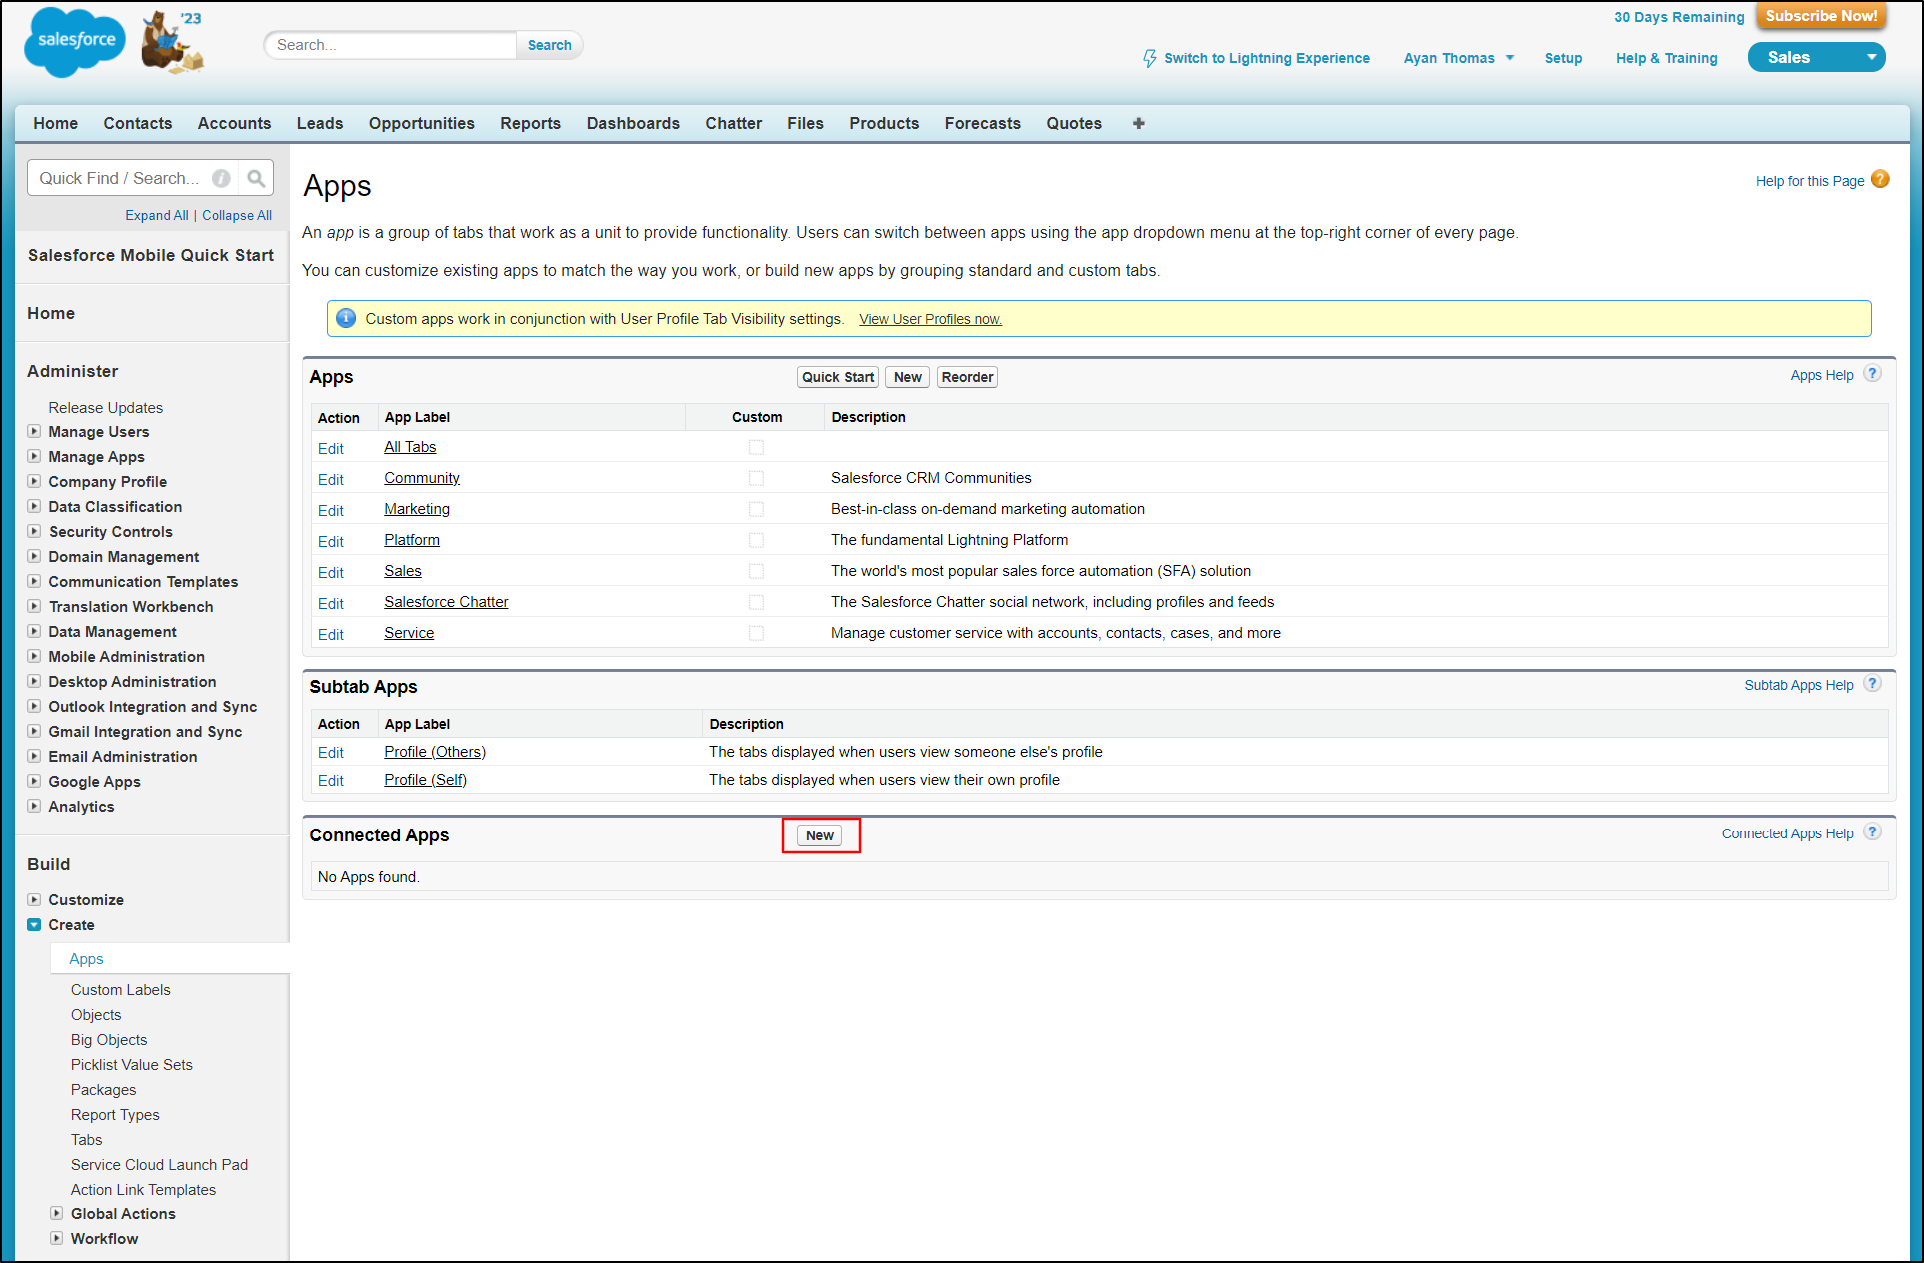Toggle the Custom checkbox for Service app

(756, 633)
